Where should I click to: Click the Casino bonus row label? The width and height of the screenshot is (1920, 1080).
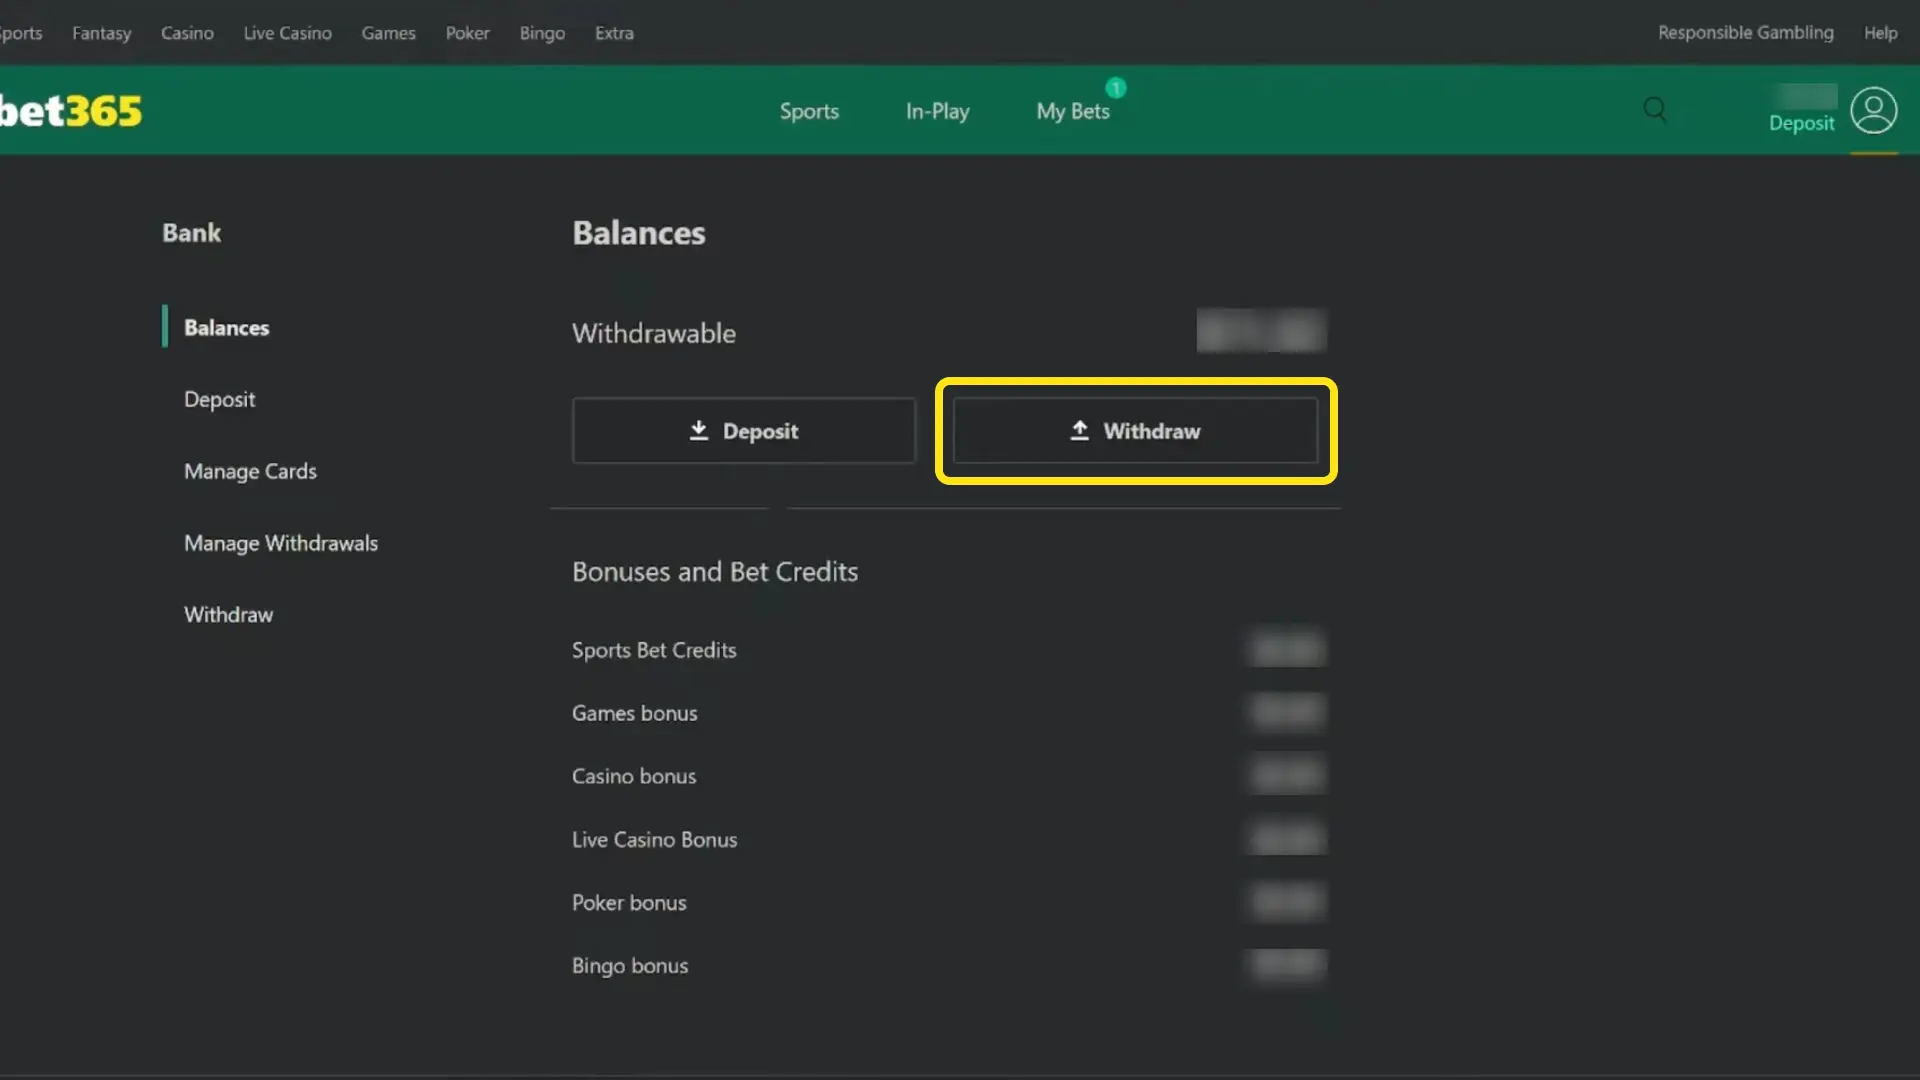tap(633, 776)
